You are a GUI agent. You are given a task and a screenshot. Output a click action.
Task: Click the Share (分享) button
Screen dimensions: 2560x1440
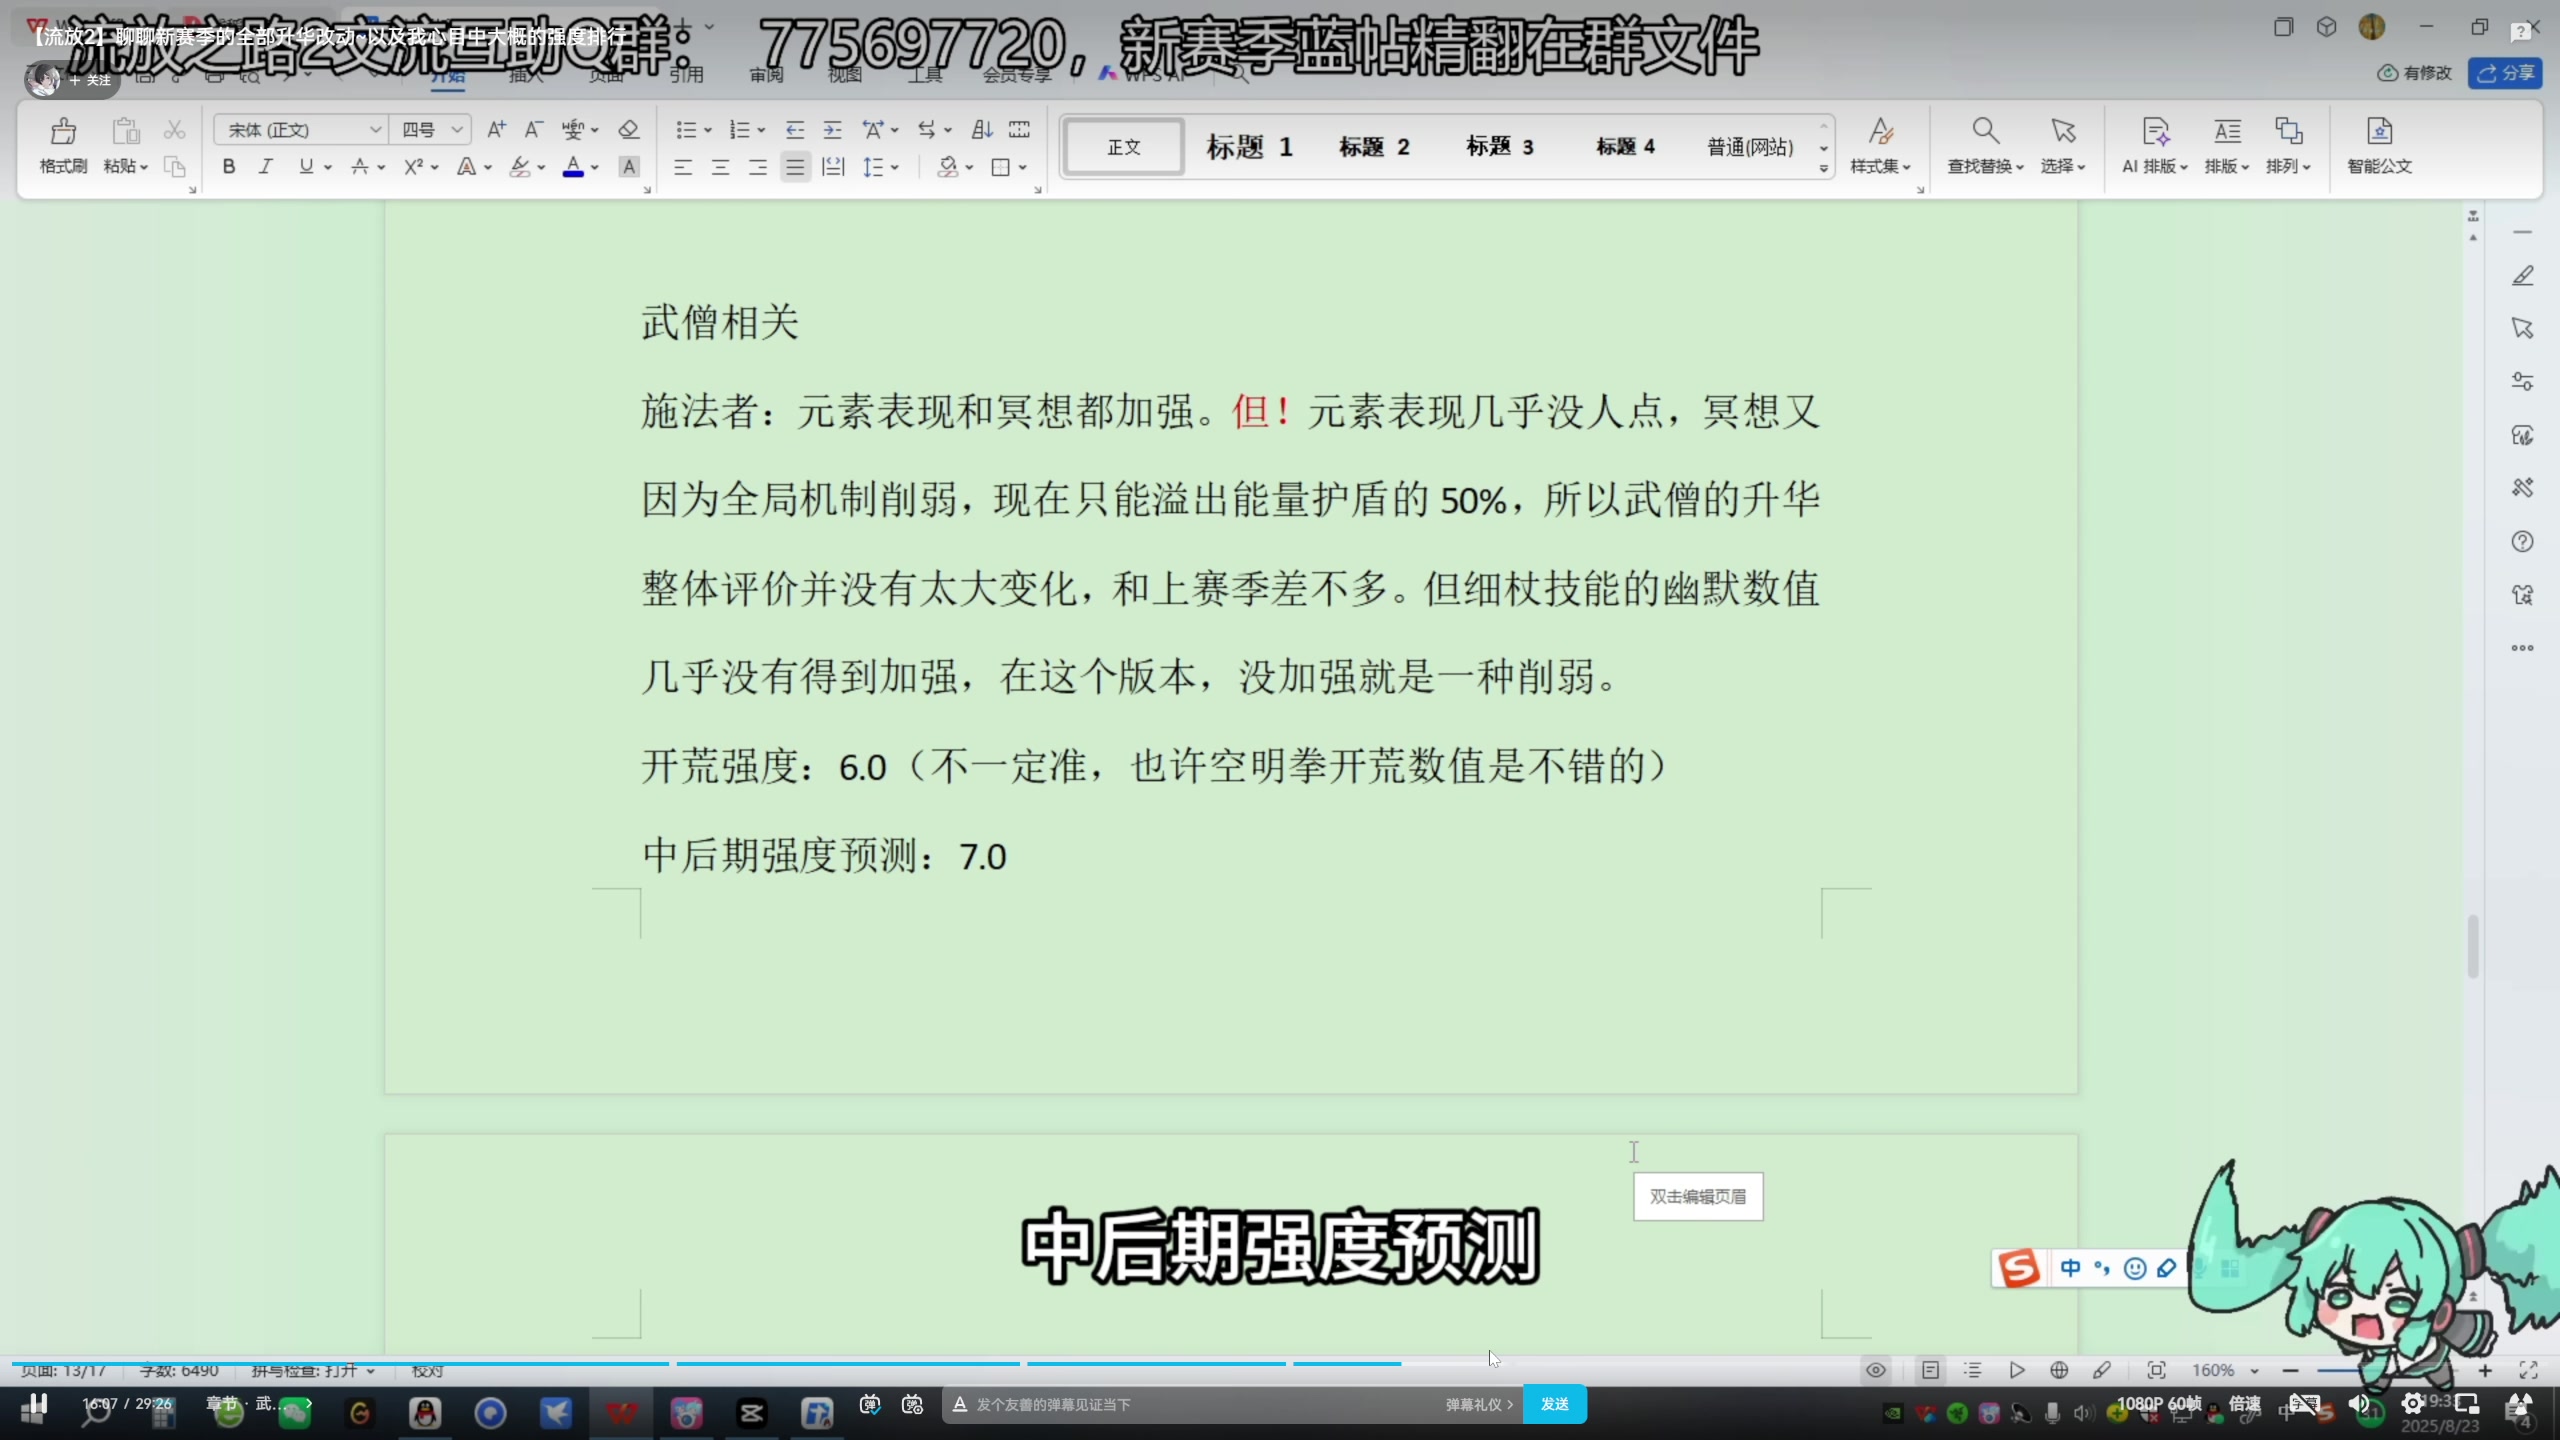coord(2505,73)
